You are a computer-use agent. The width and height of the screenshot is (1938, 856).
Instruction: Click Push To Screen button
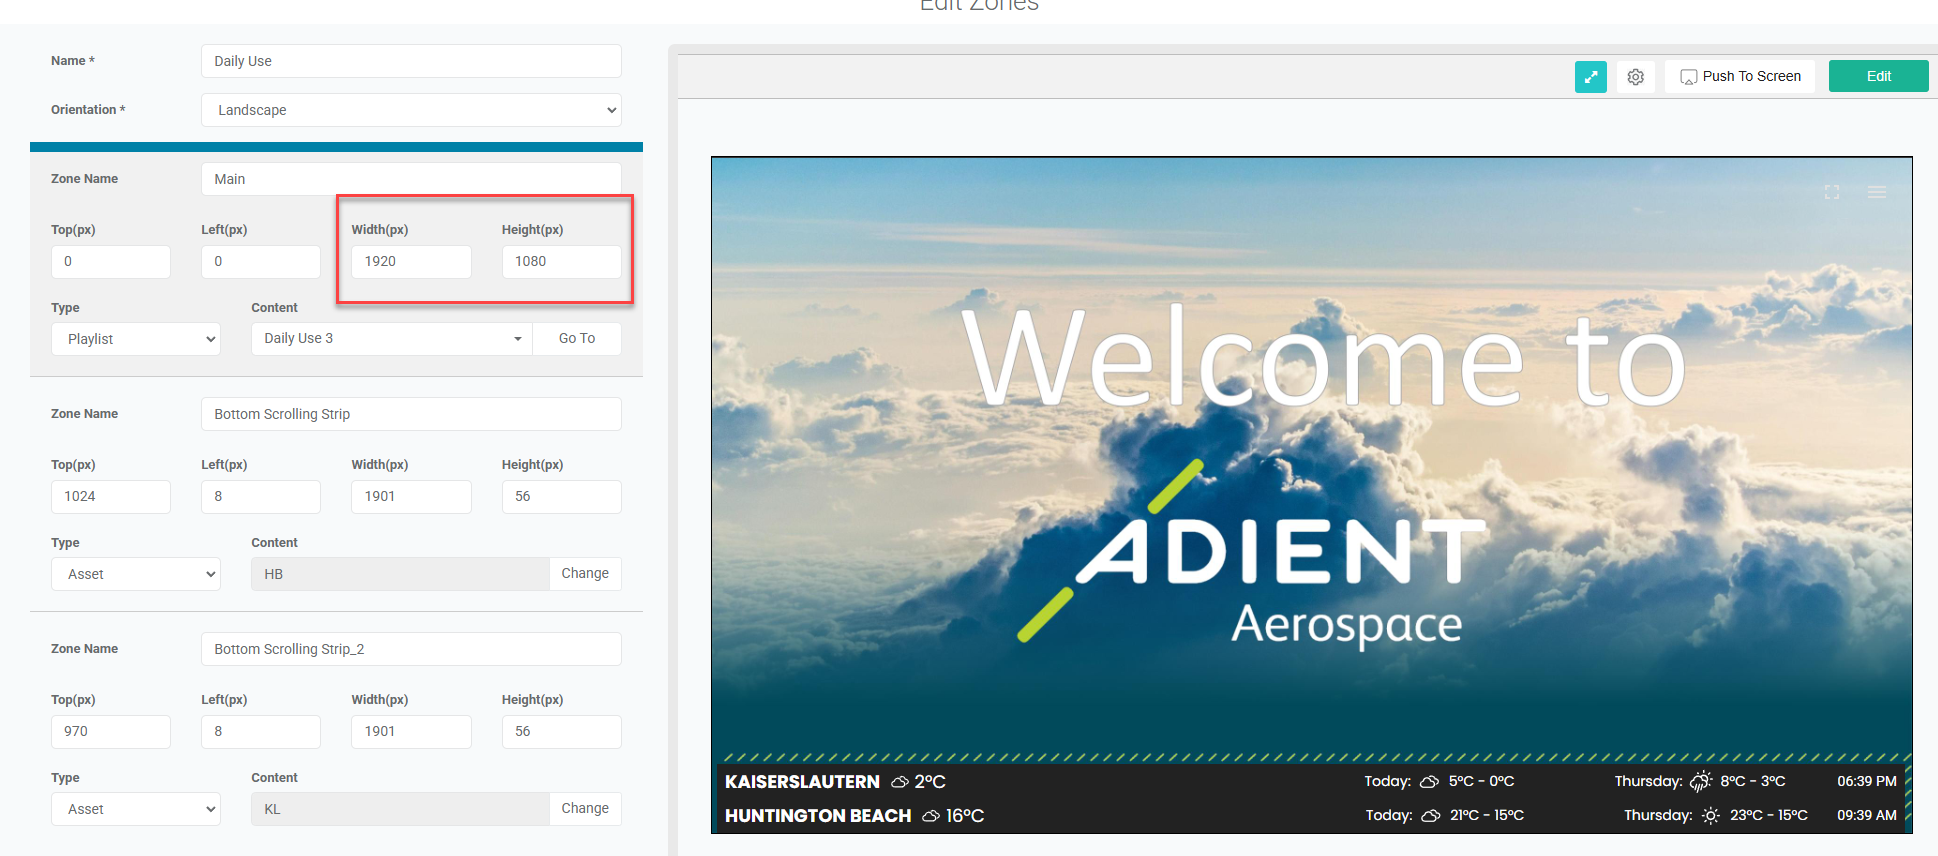tap(1740, 76)
